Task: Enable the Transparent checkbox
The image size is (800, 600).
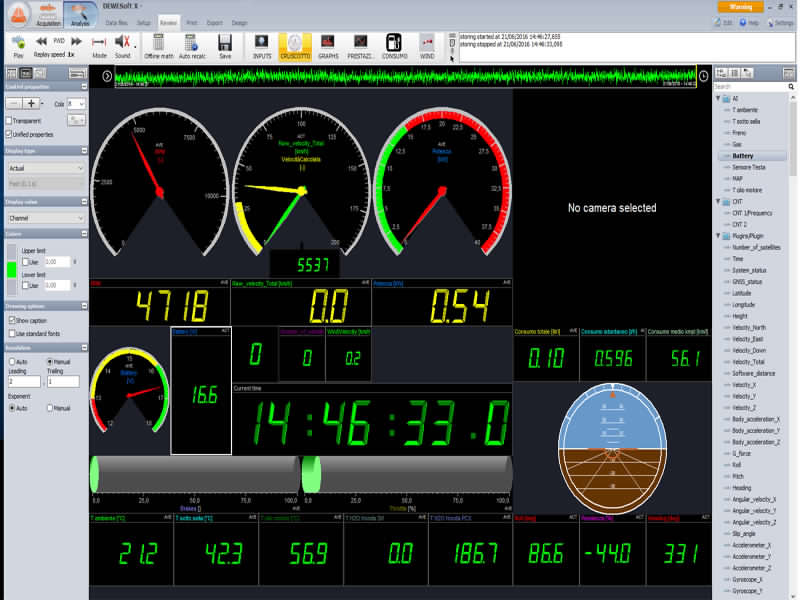Action: pos(10,121)
